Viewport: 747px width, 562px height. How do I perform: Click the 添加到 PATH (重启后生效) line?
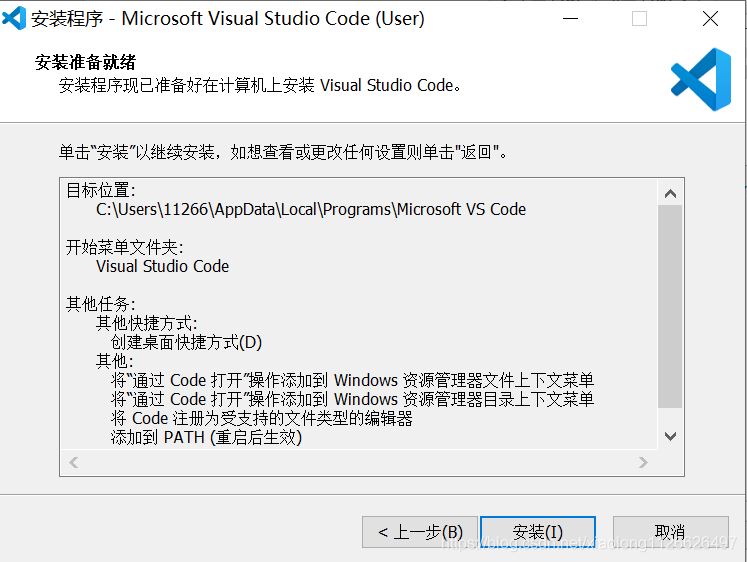click(206, 437)
